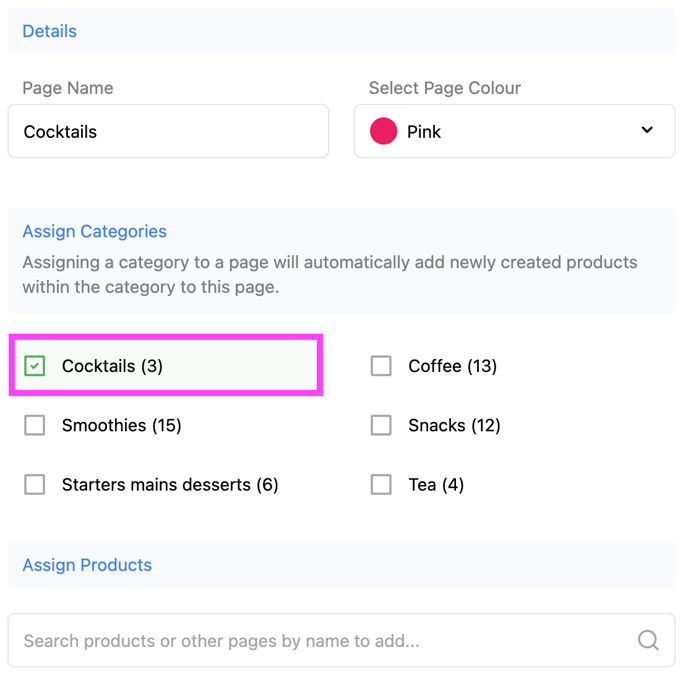
Task: Focus the search products input field
Action: 320,641
